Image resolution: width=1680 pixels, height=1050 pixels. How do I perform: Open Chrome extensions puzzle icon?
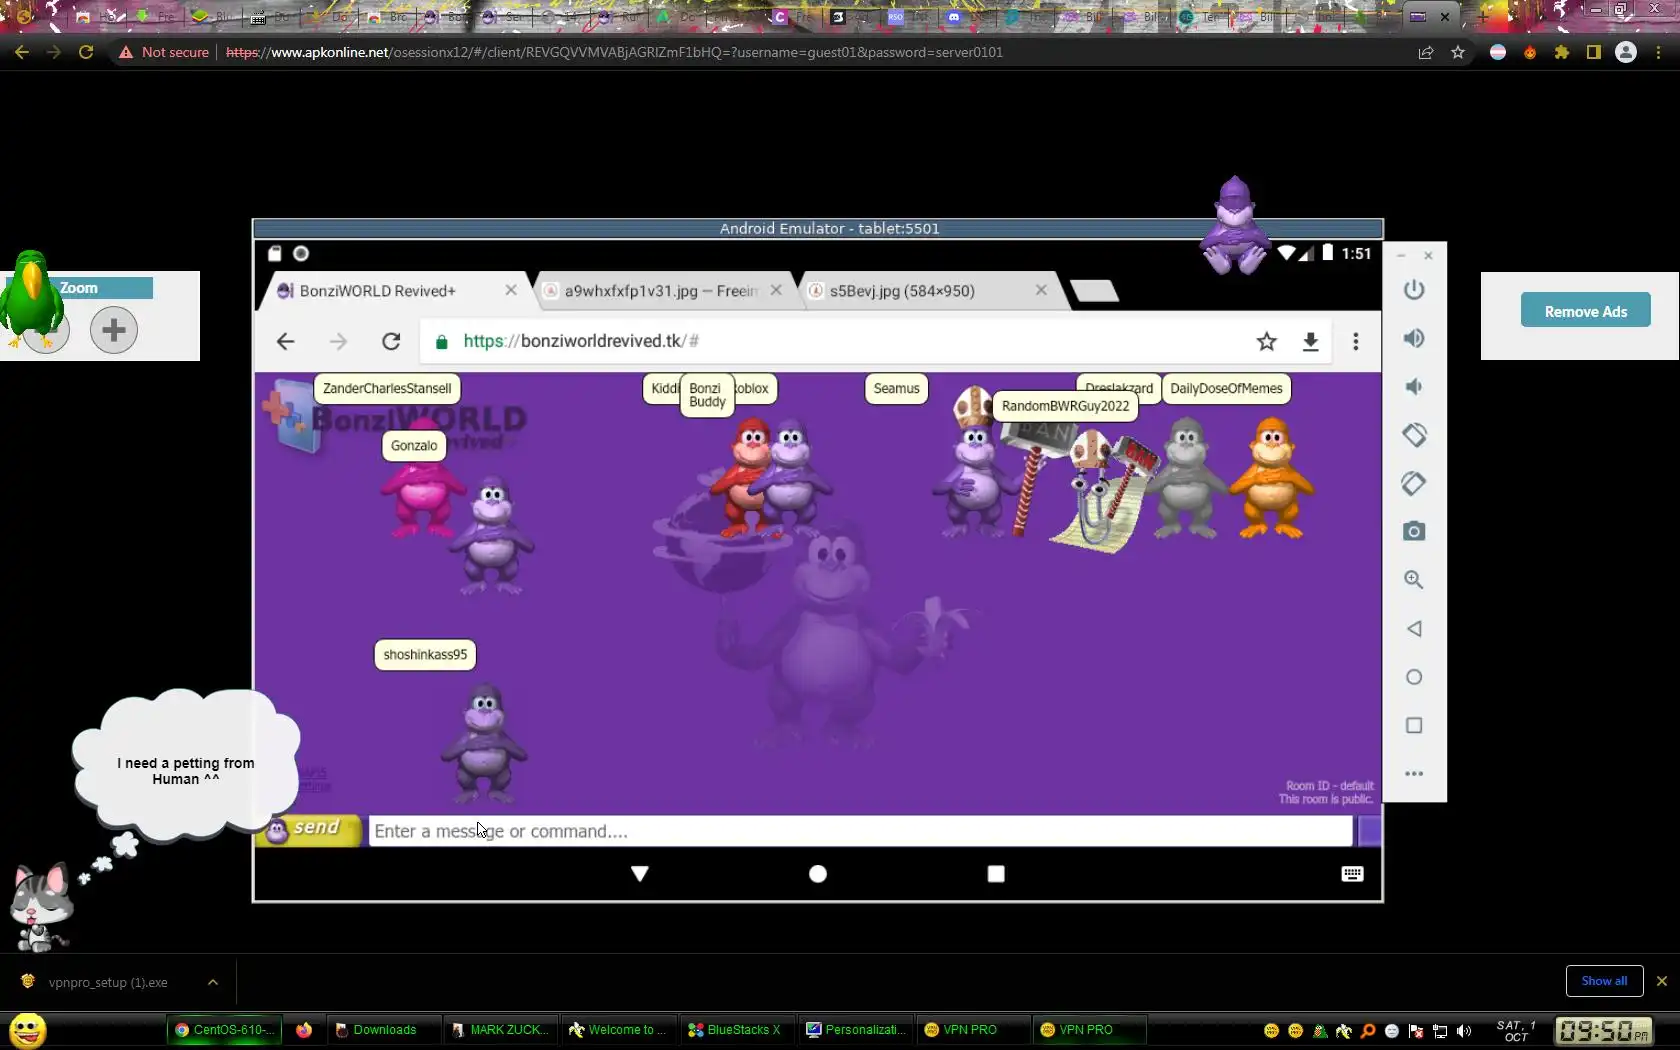[x=1562, y=52]
